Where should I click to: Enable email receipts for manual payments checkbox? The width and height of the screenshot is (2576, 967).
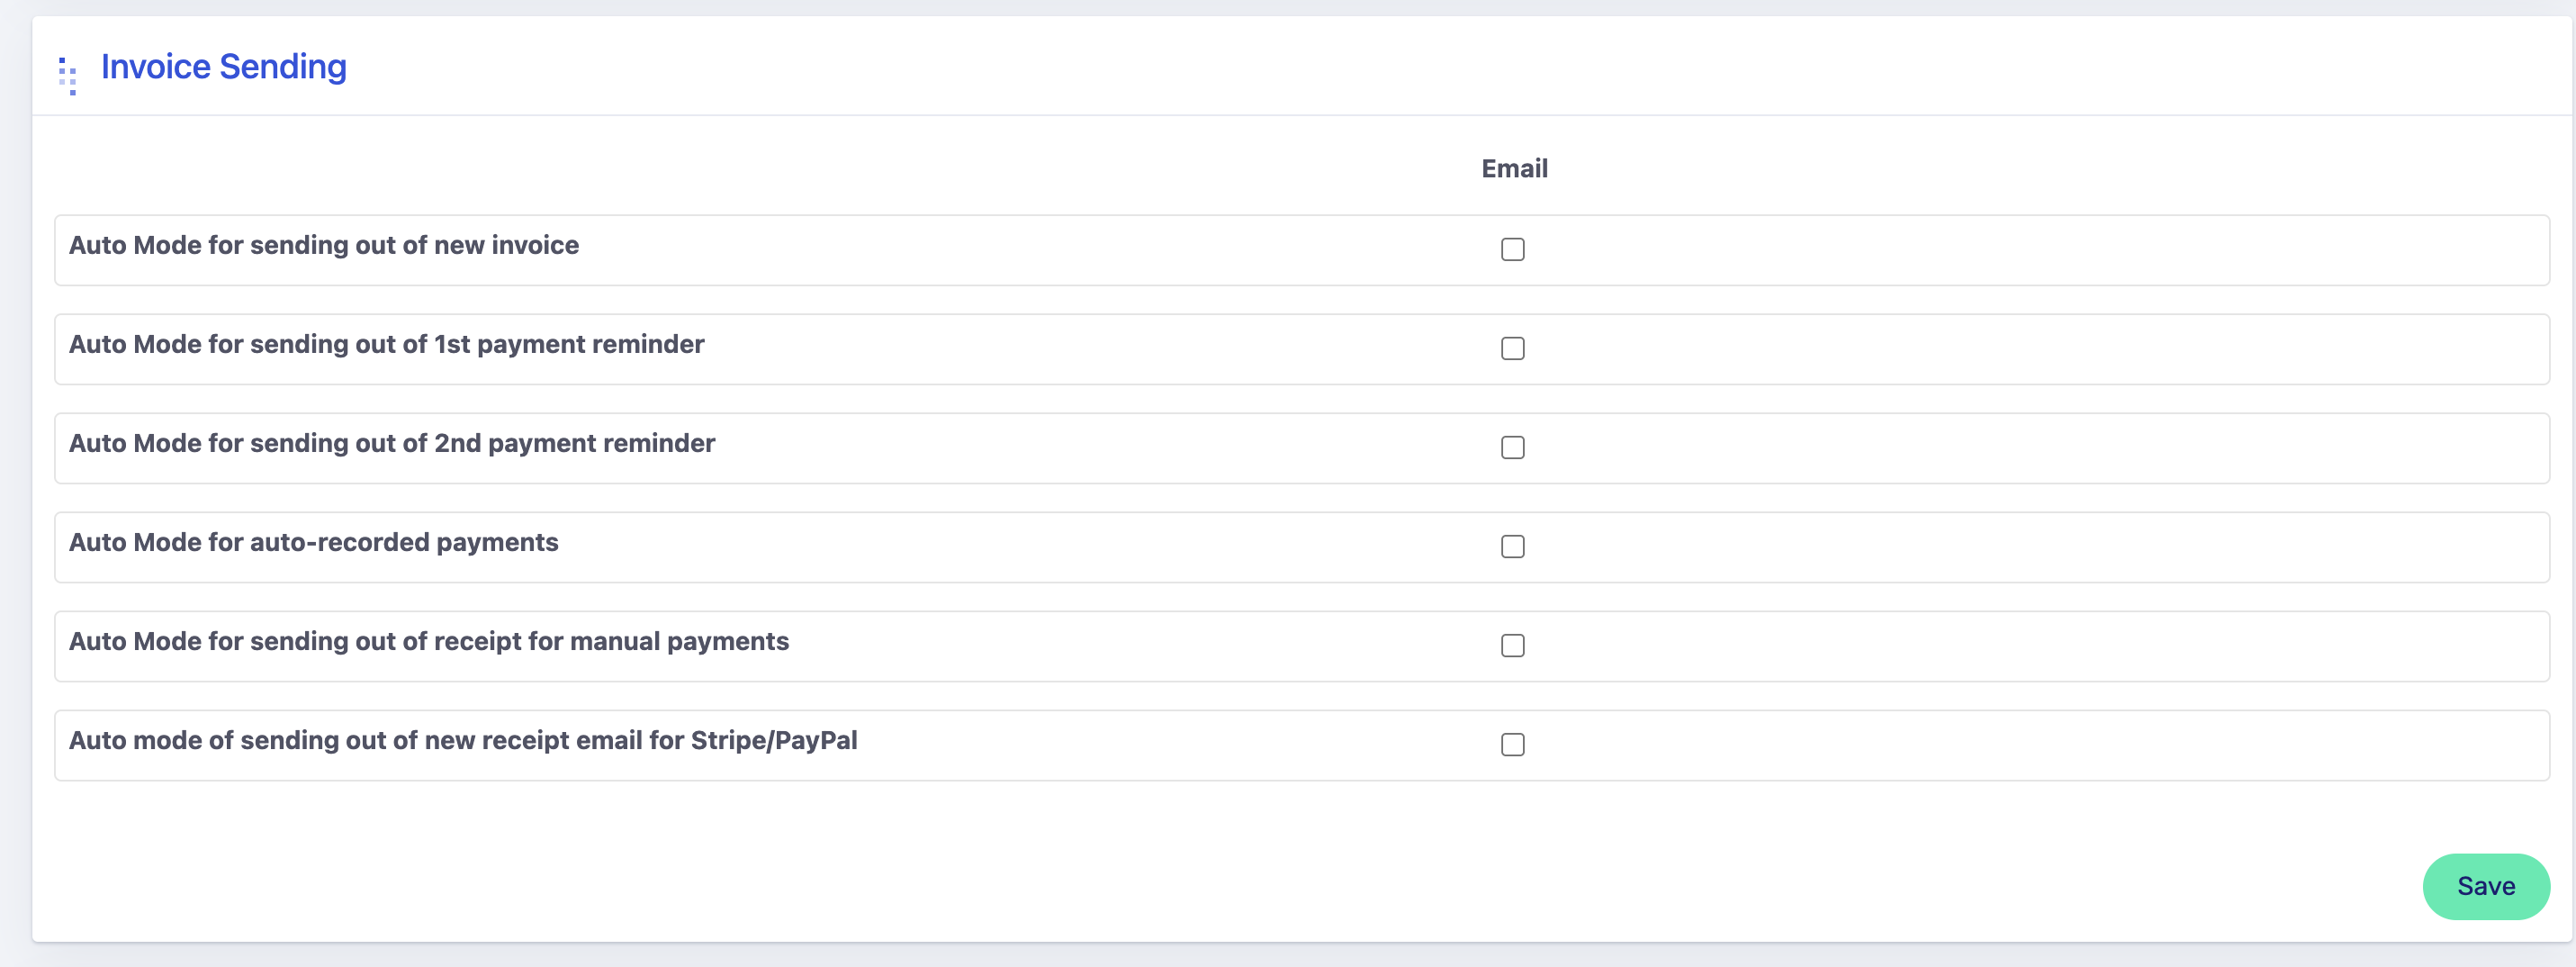(x=1512, y=646)
